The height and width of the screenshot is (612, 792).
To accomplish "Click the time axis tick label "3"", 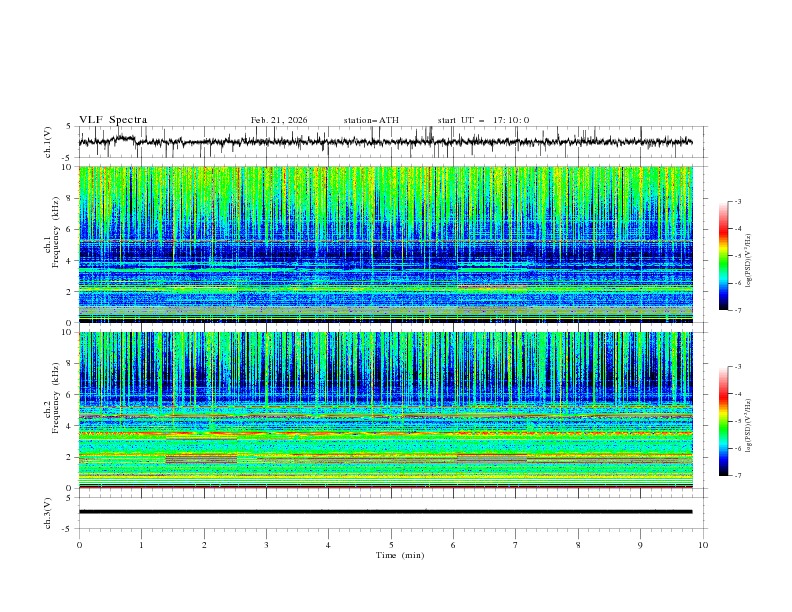I will 266,545.
